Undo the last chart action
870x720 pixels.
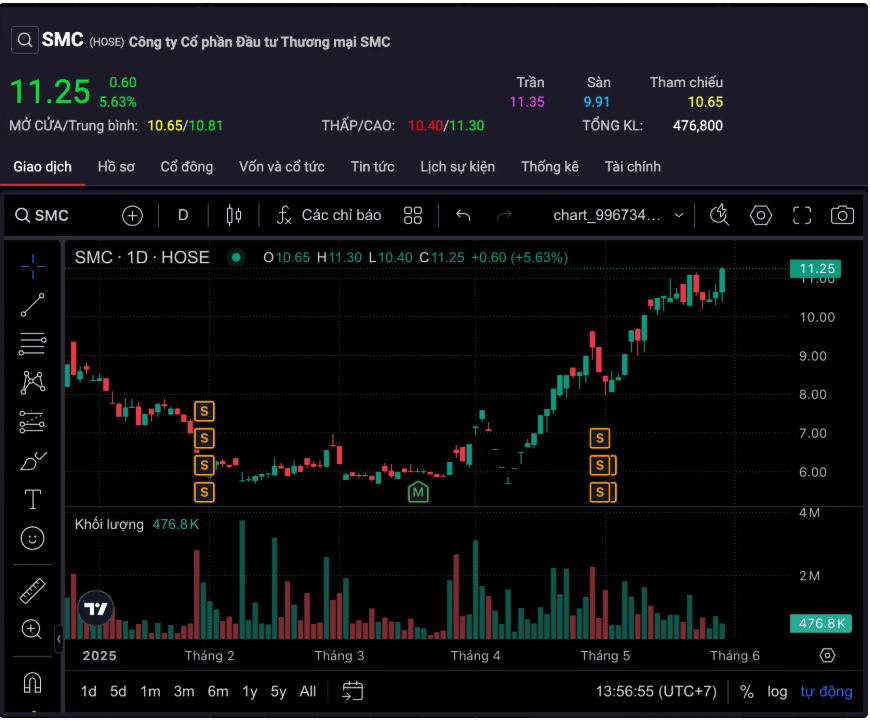point(463,215)
